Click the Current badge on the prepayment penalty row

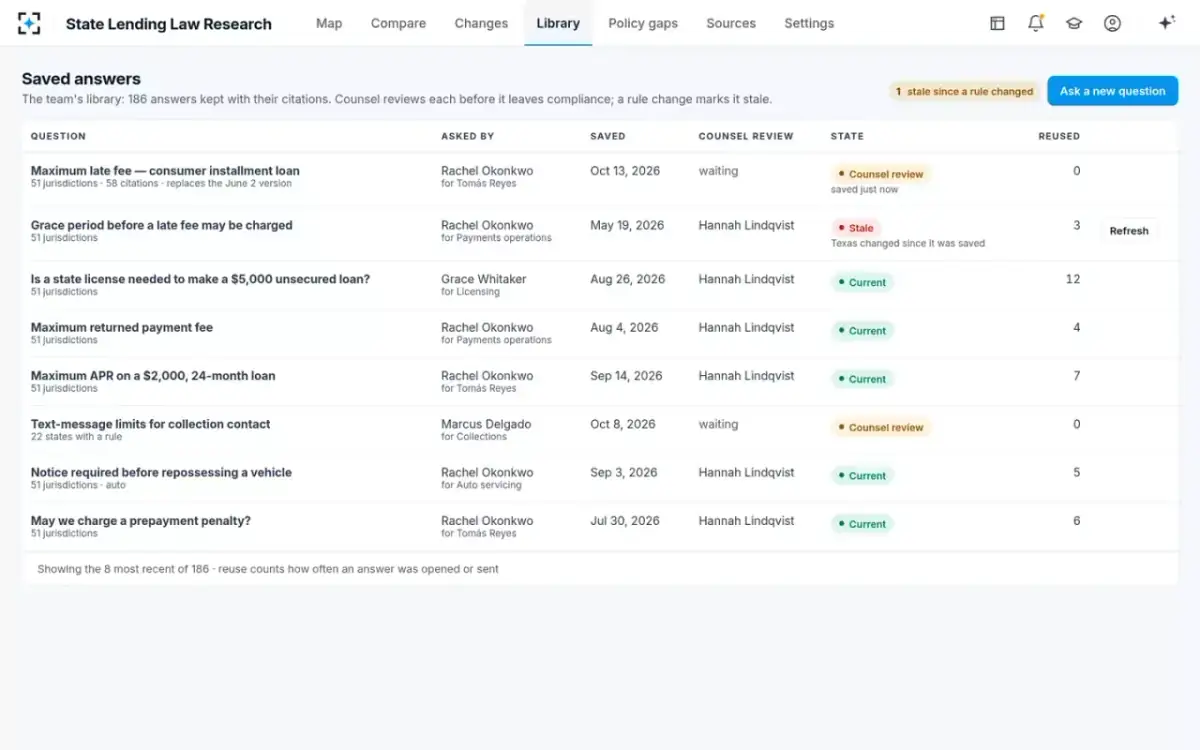pyautogui.click(x=862, y=524)
